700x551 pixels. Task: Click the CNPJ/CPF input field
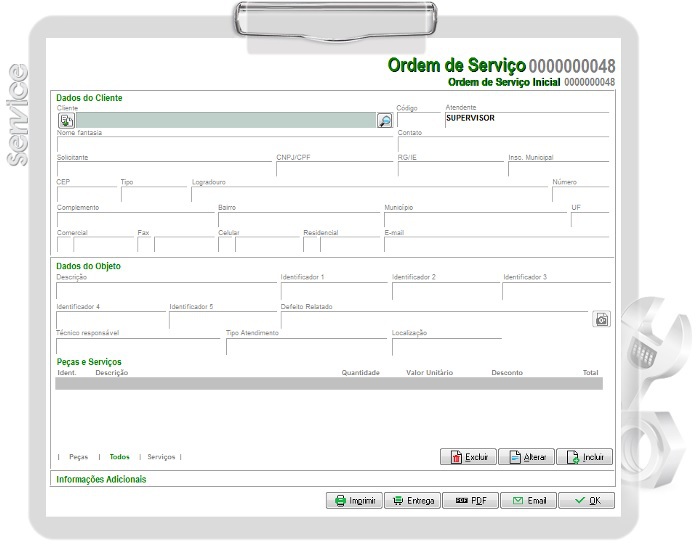pyautogui.click(x=333, y=169)
